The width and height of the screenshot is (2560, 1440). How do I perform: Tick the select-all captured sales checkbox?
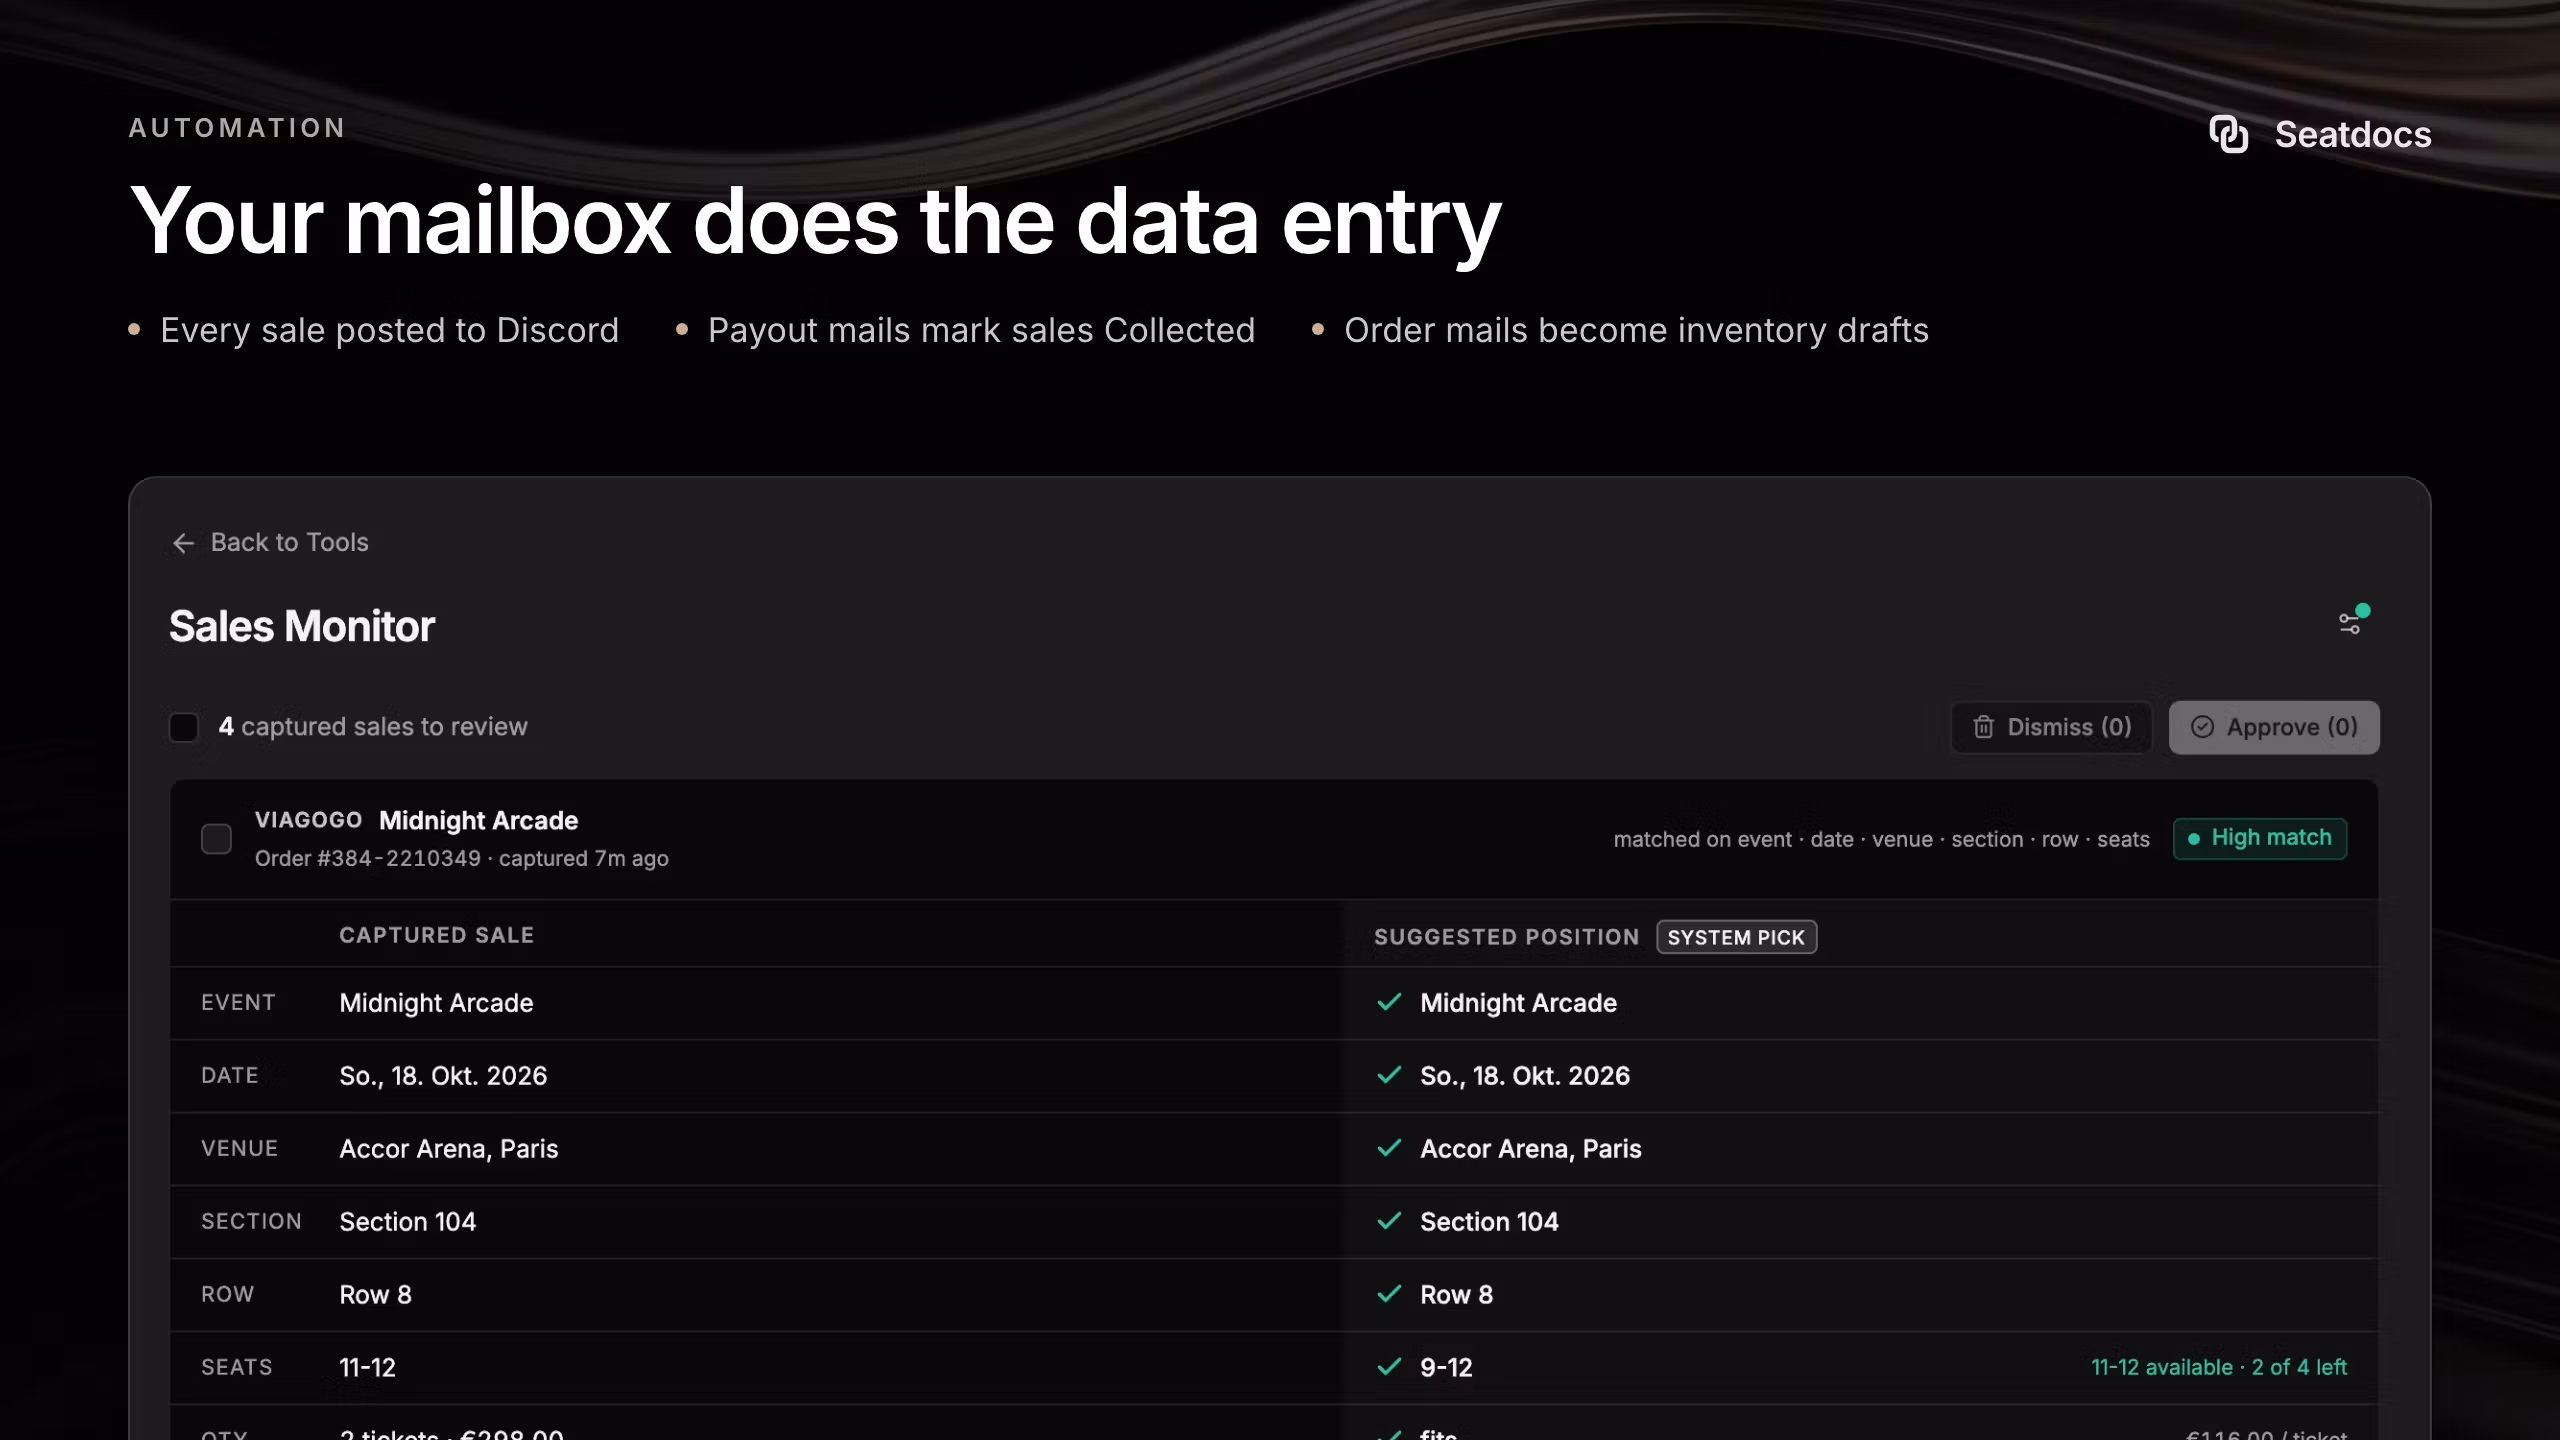184,727
